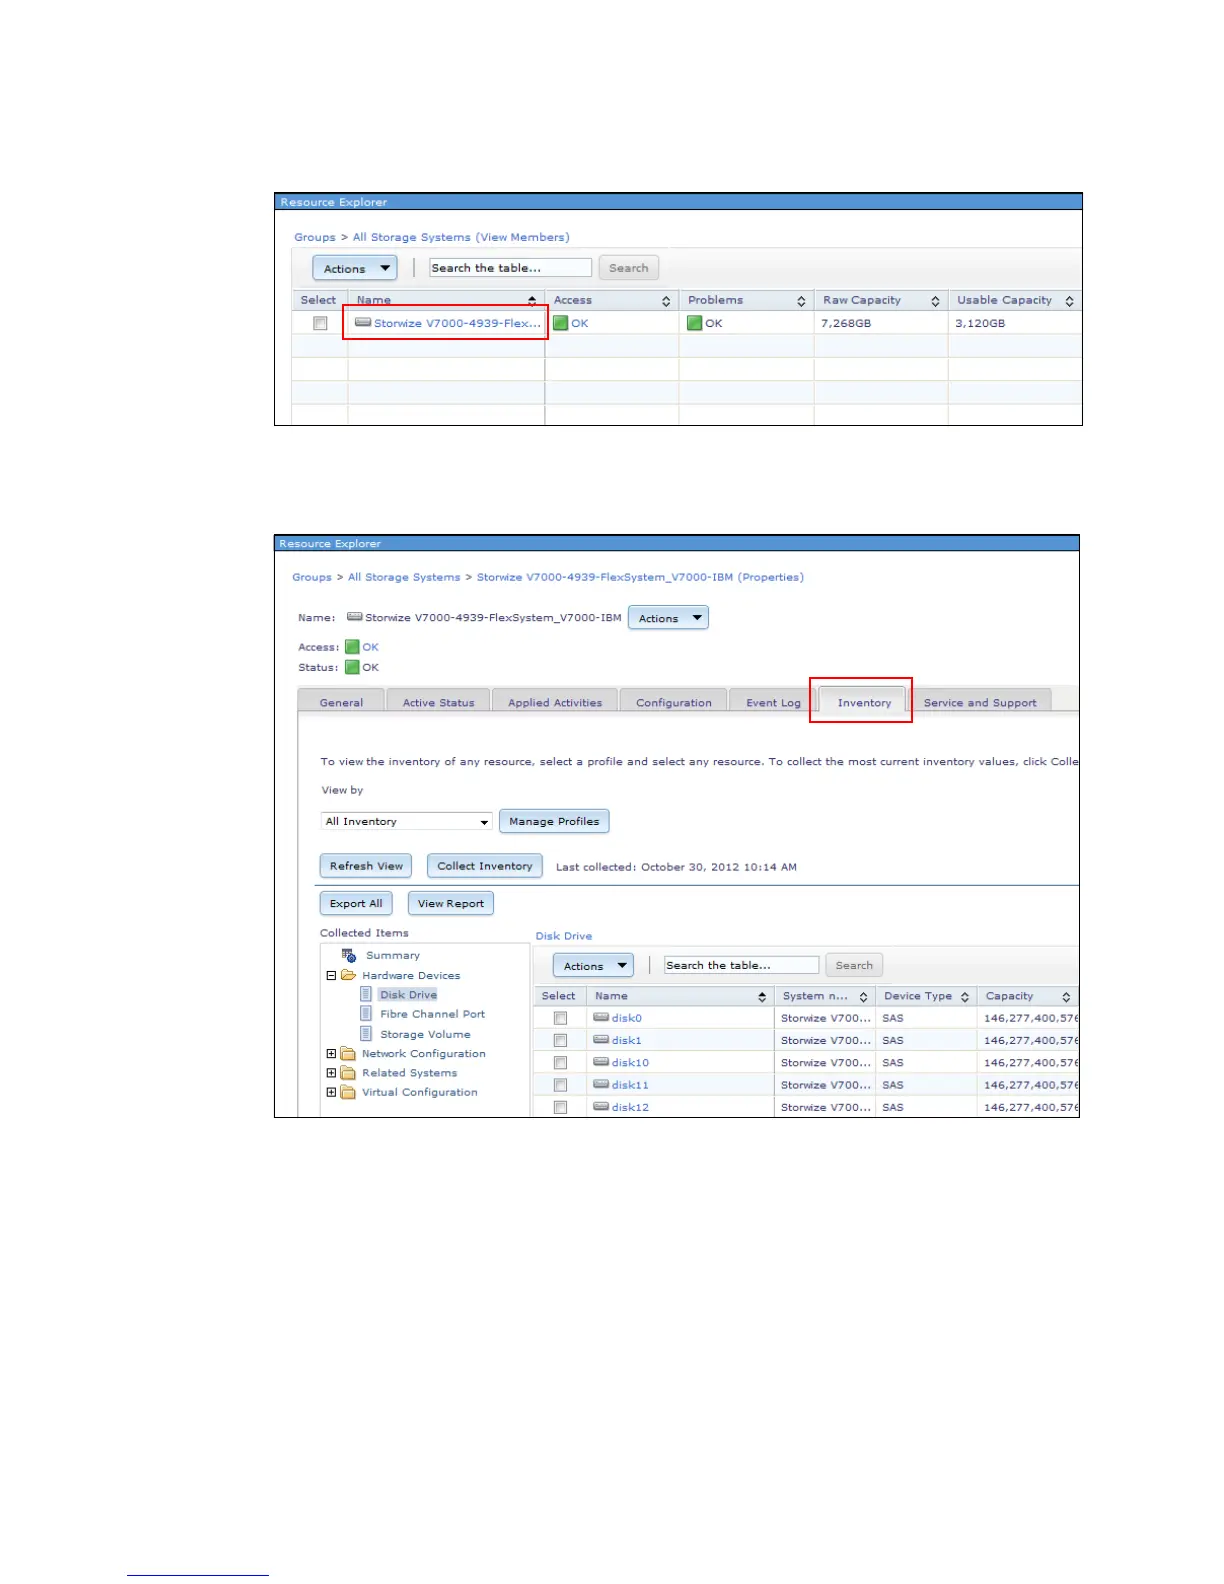Click the drive icon beside disk1

point(601,1039)
